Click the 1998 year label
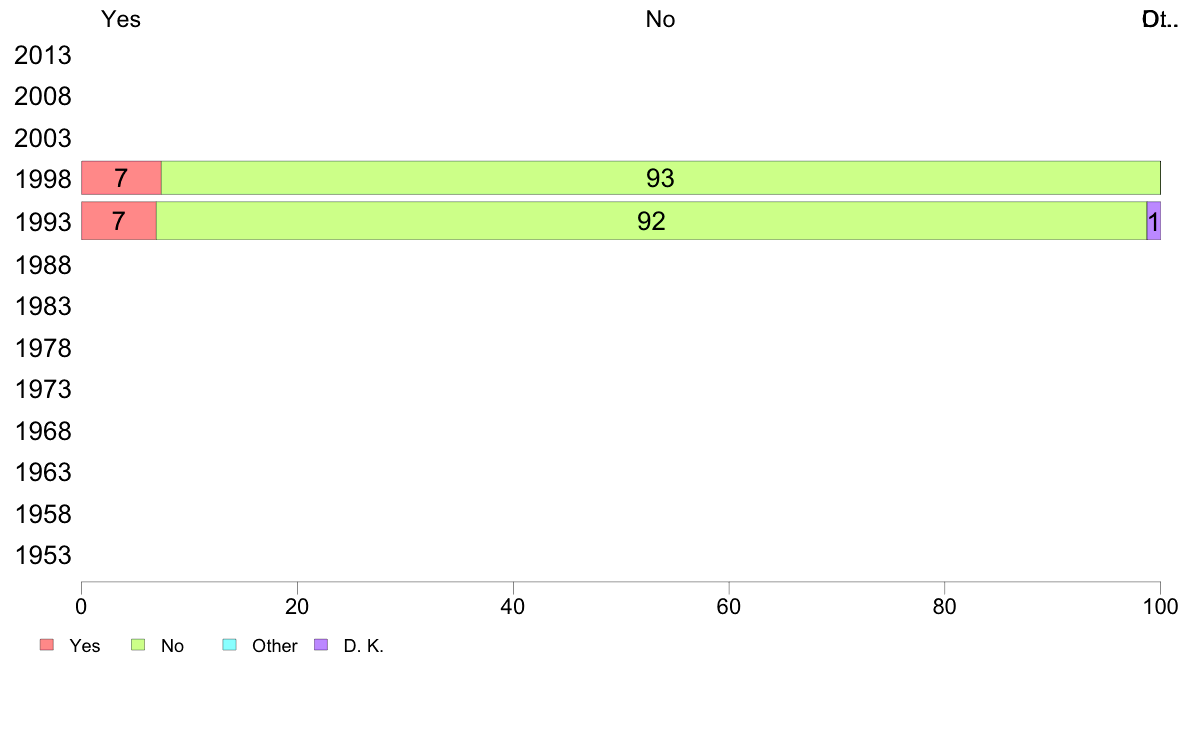 pos(43,180)
